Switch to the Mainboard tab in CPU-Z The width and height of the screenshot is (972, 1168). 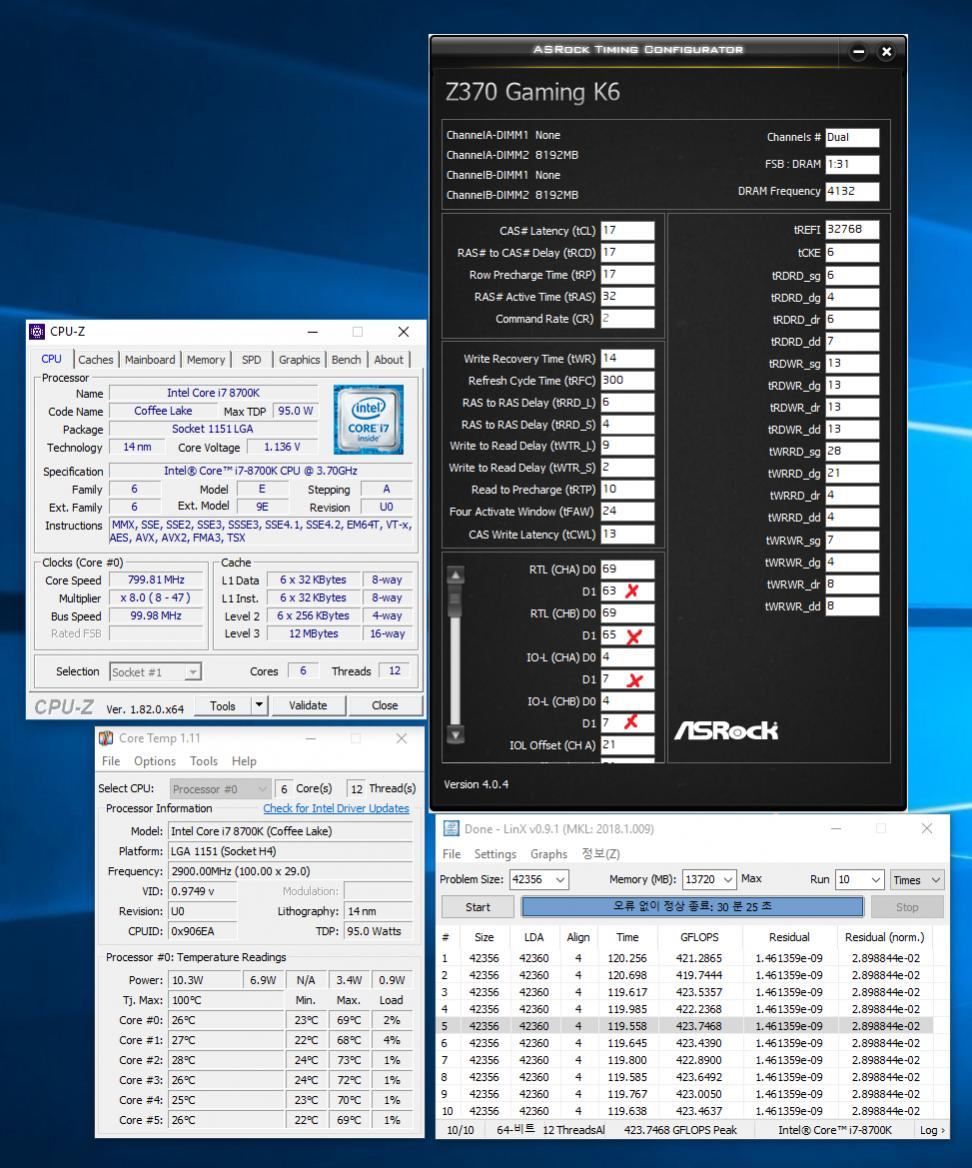150,360
